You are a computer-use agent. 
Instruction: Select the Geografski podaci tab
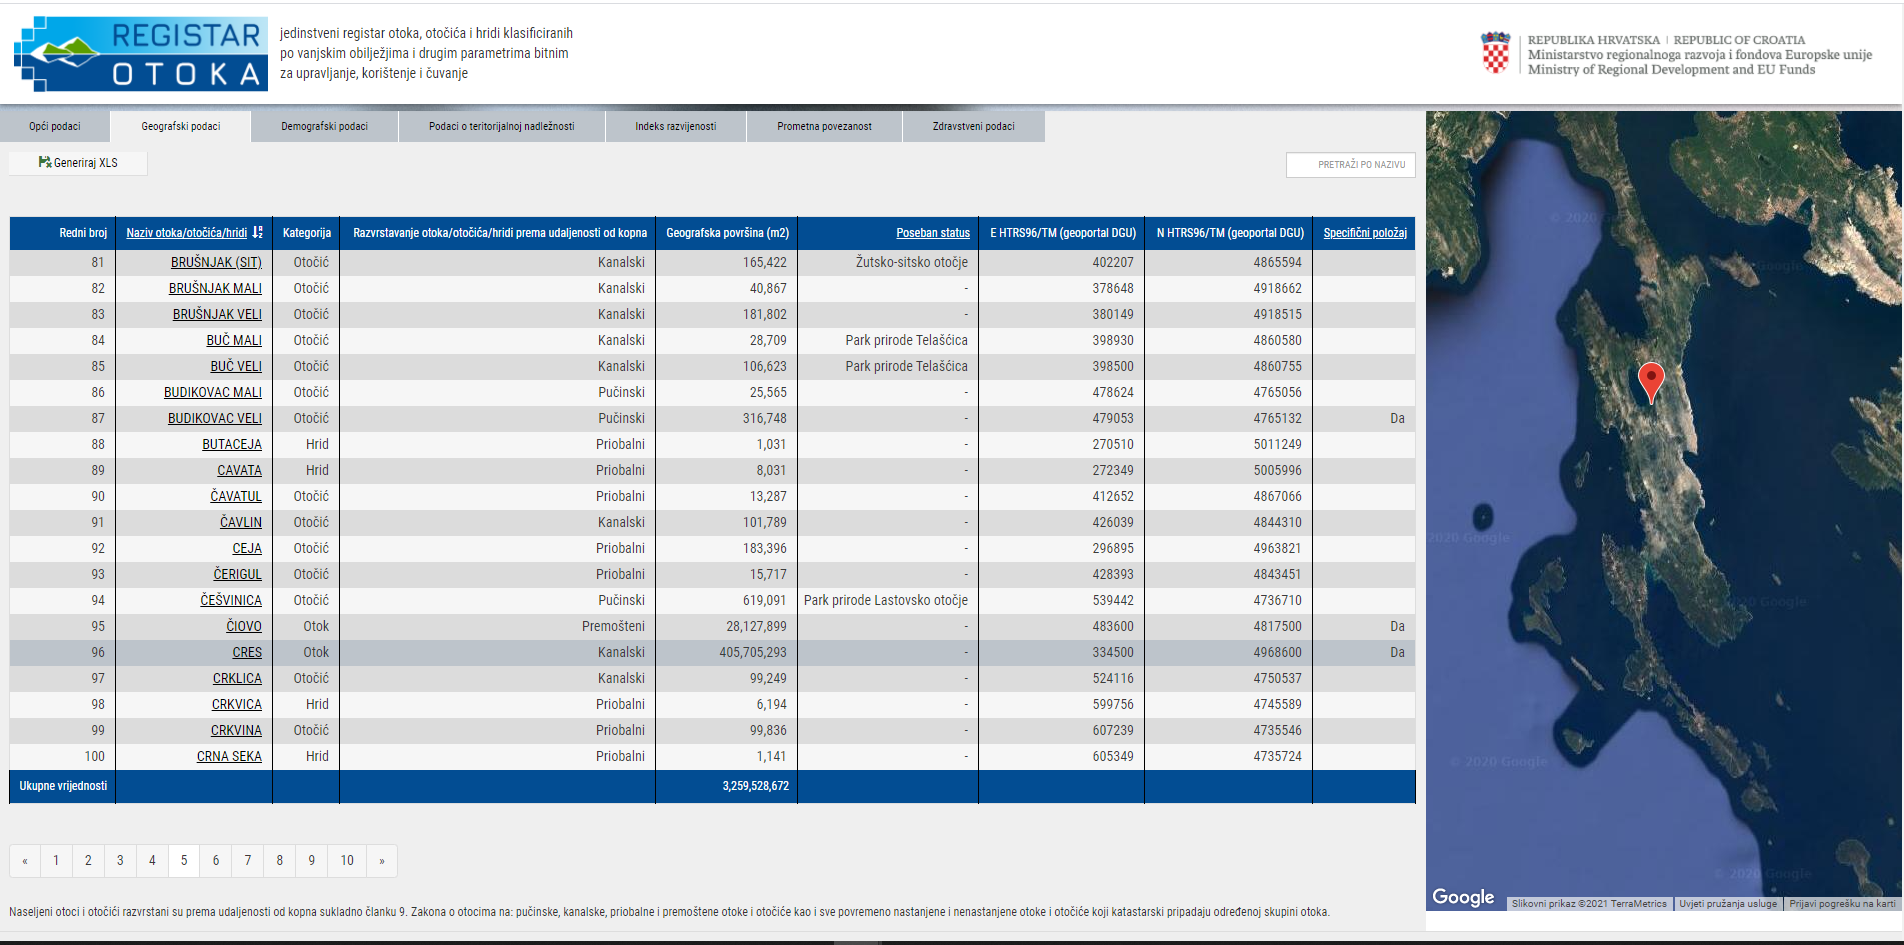181,127
